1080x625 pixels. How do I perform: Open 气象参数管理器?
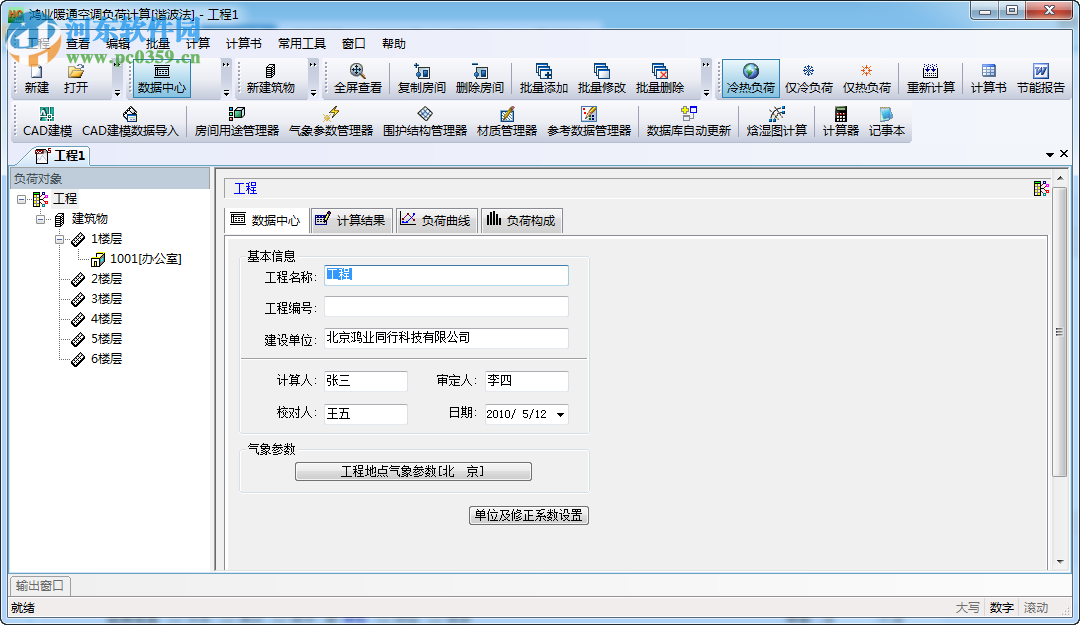(331, 122)
